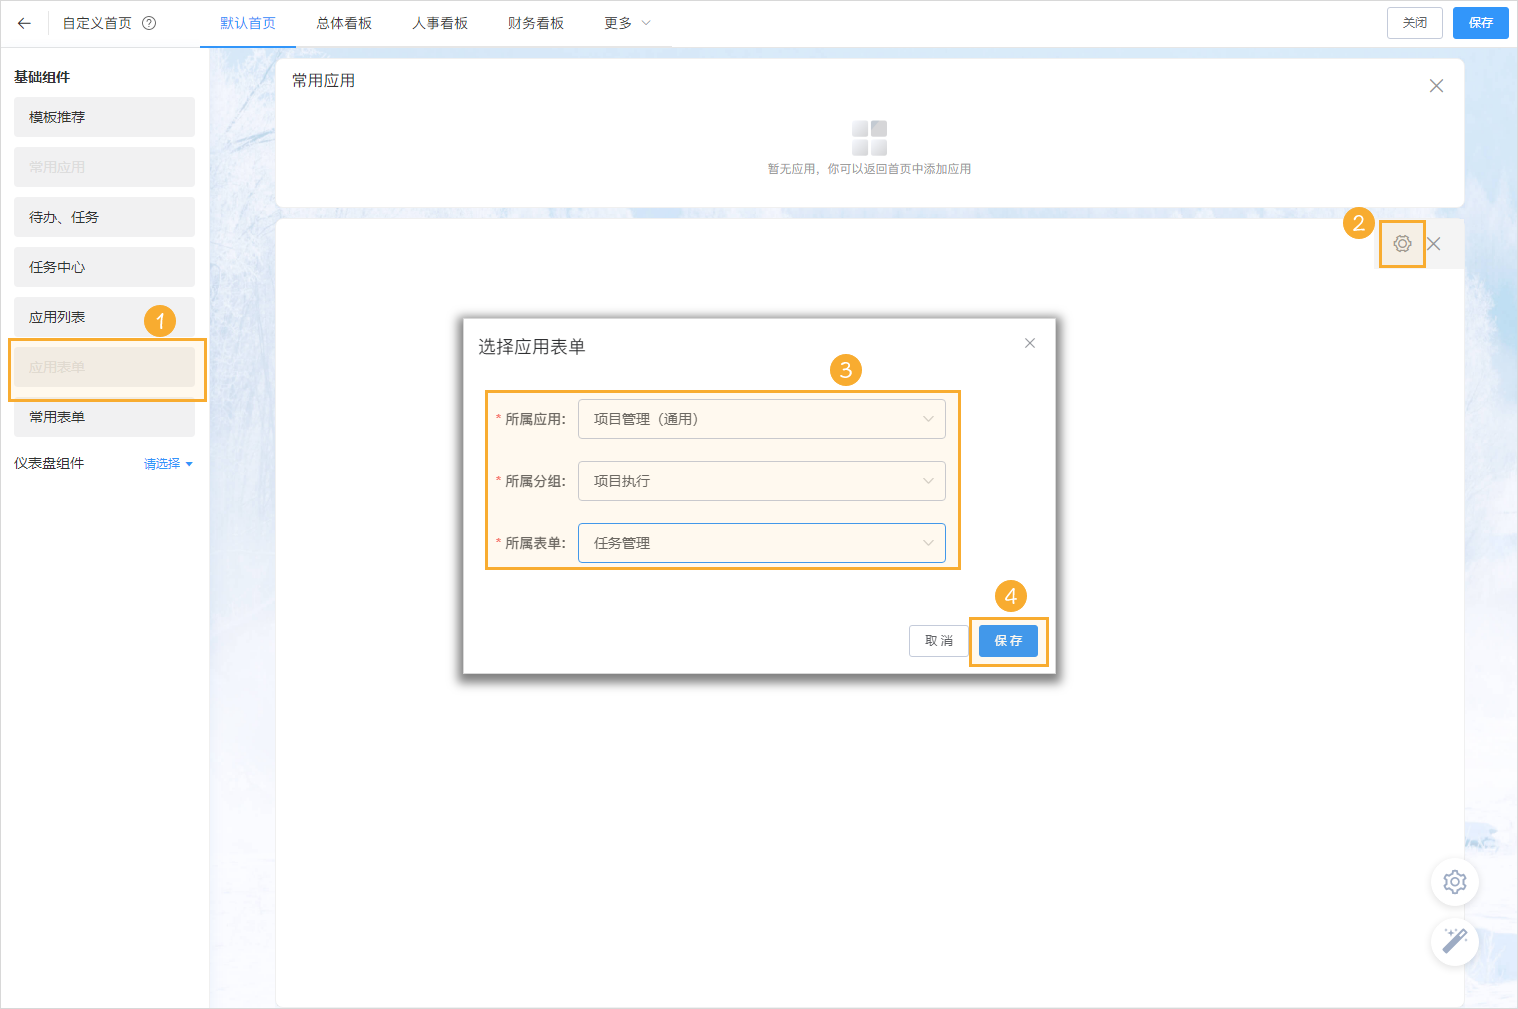Switch to the 财务看板 tab

point(536,22)
